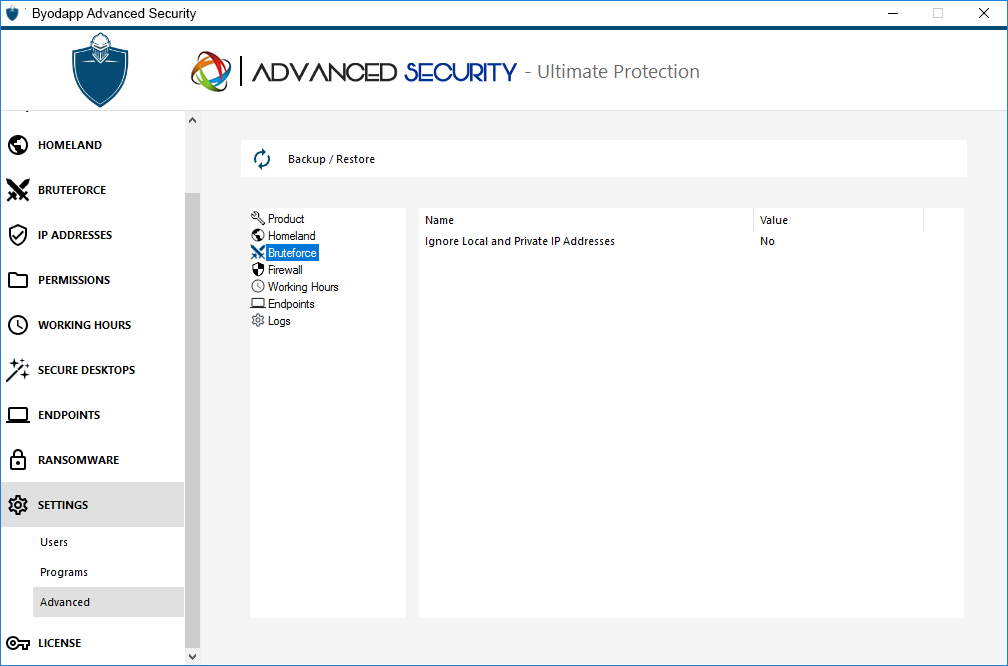This screenshot has width=1008, height=666.
Task: Click the Logs gear icon in tree
Action: pyautogui.click(x=258, y=320)
